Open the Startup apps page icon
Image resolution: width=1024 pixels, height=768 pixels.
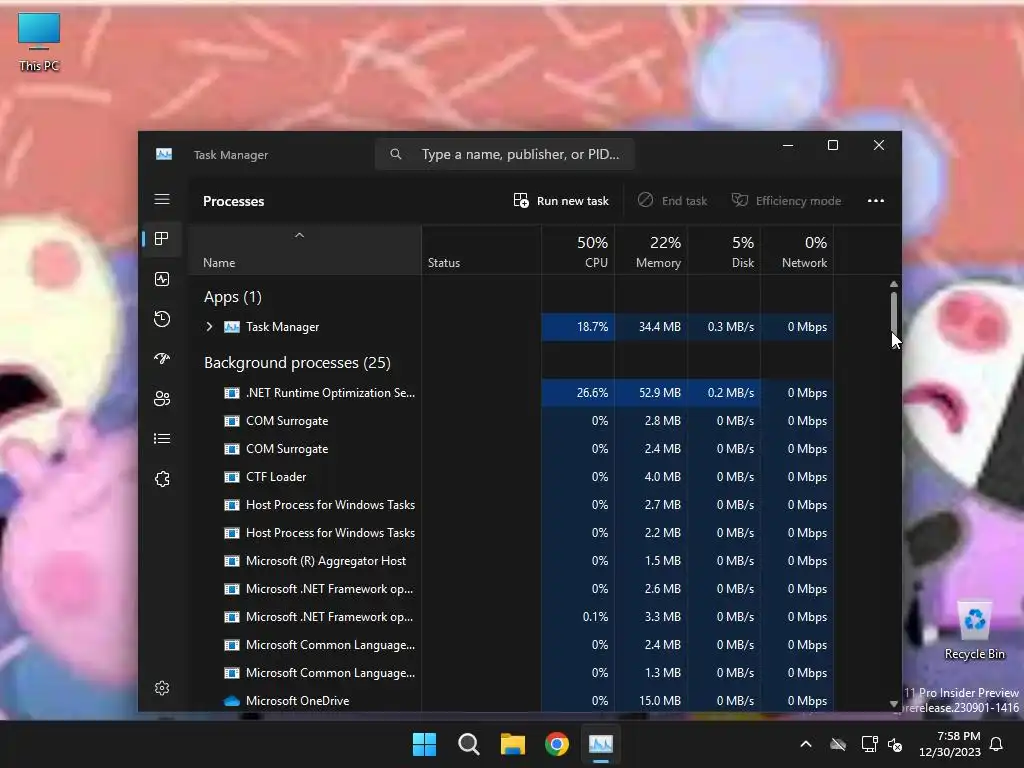click(x=162, y=359)
